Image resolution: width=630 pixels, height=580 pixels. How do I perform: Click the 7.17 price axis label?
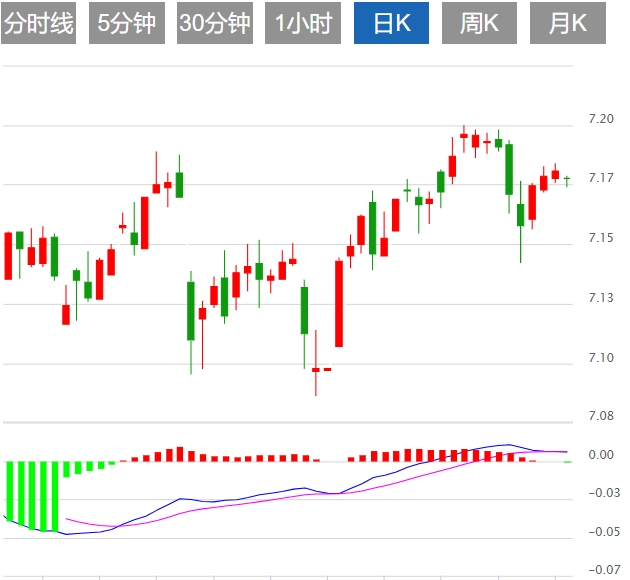[x=601, y=178]
